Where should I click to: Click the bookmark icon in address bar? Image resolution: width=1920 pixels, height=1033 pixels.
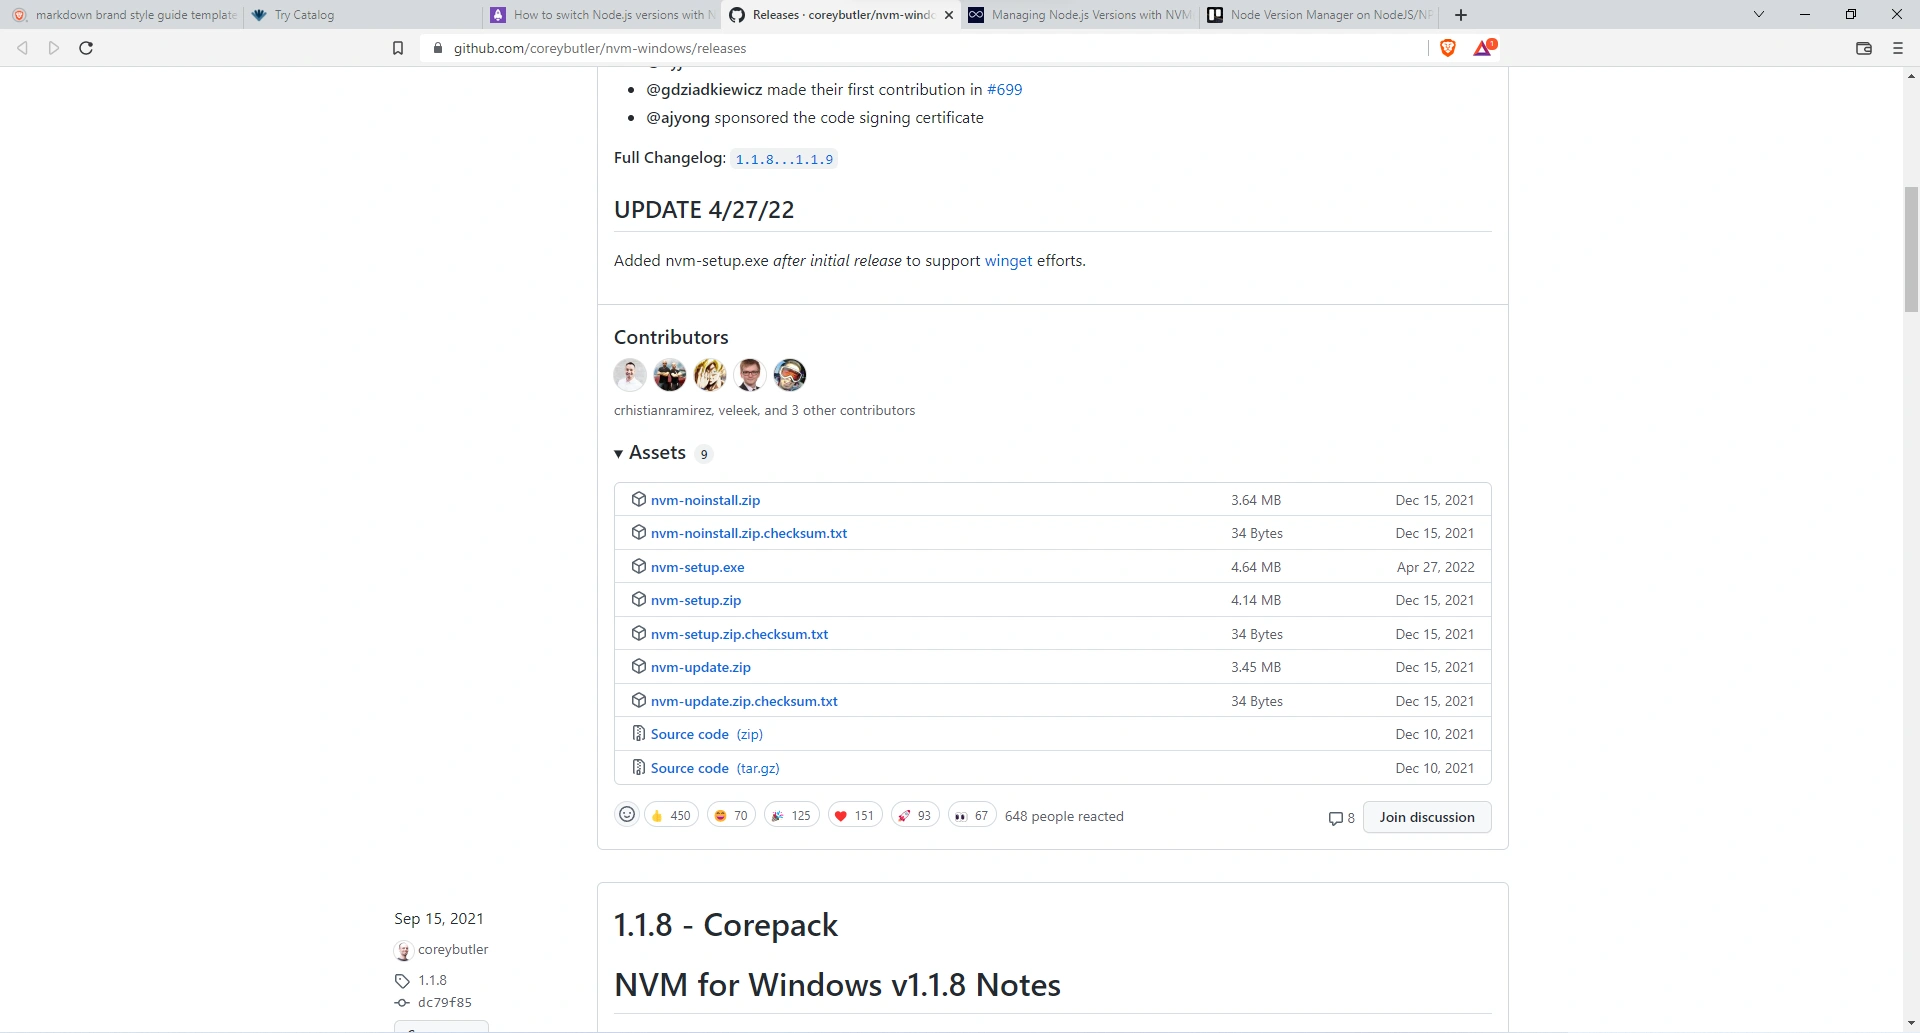coord(398,48)
